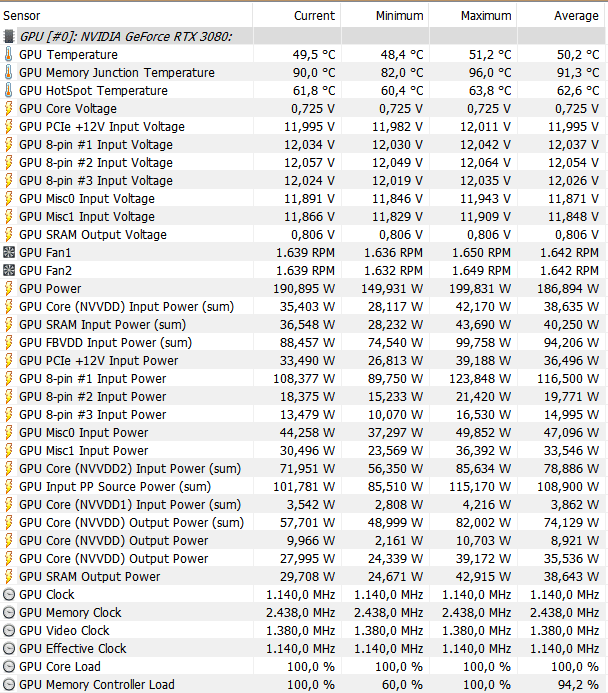Click clock icon beside GPU Memory Clock
Image resolution: width=608 pixels, height=693 pixels.
(x=9, y=613)
